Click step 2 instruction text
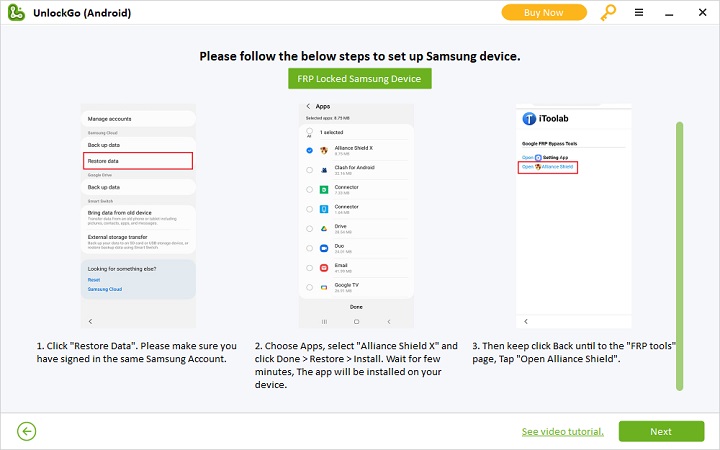The height and width of the screenshot is (450, 720). pyautogui.click(x=356, y=365)
